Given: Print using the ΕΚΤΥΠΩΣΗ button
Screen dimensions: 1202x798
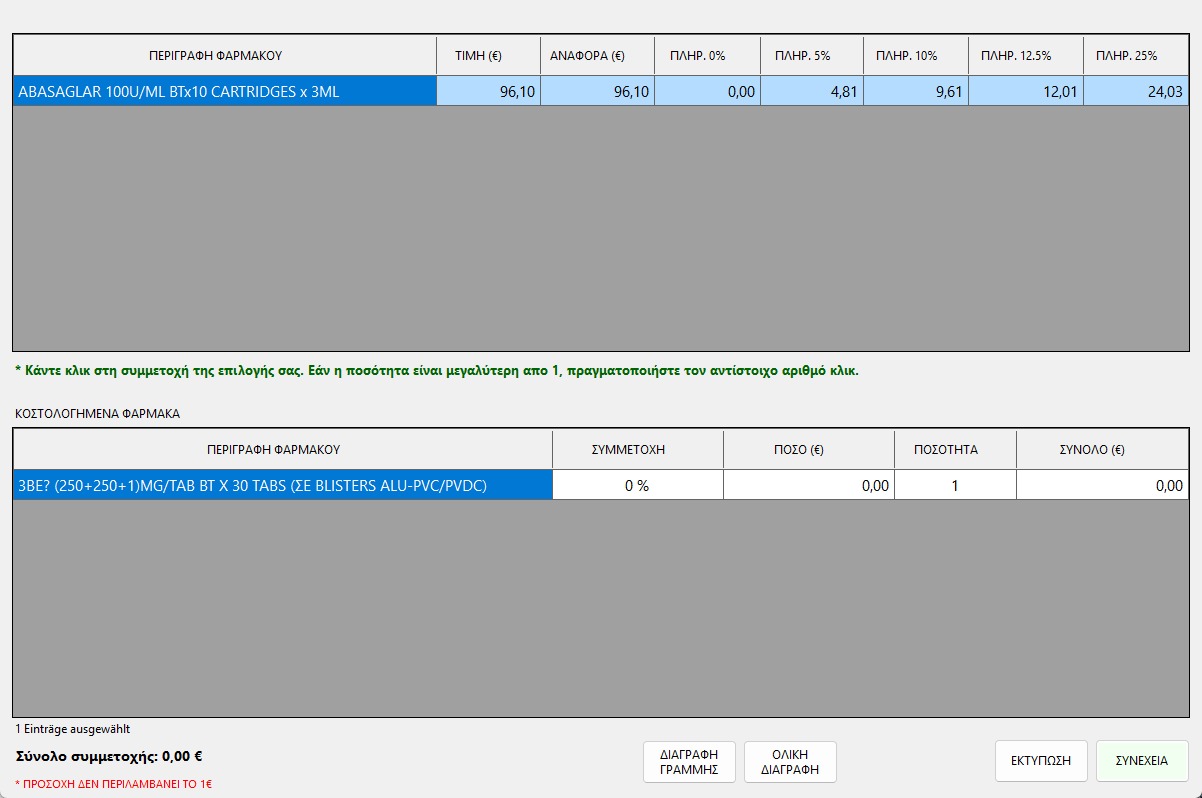Looking at the screenshot, I should click(1041, 761).
